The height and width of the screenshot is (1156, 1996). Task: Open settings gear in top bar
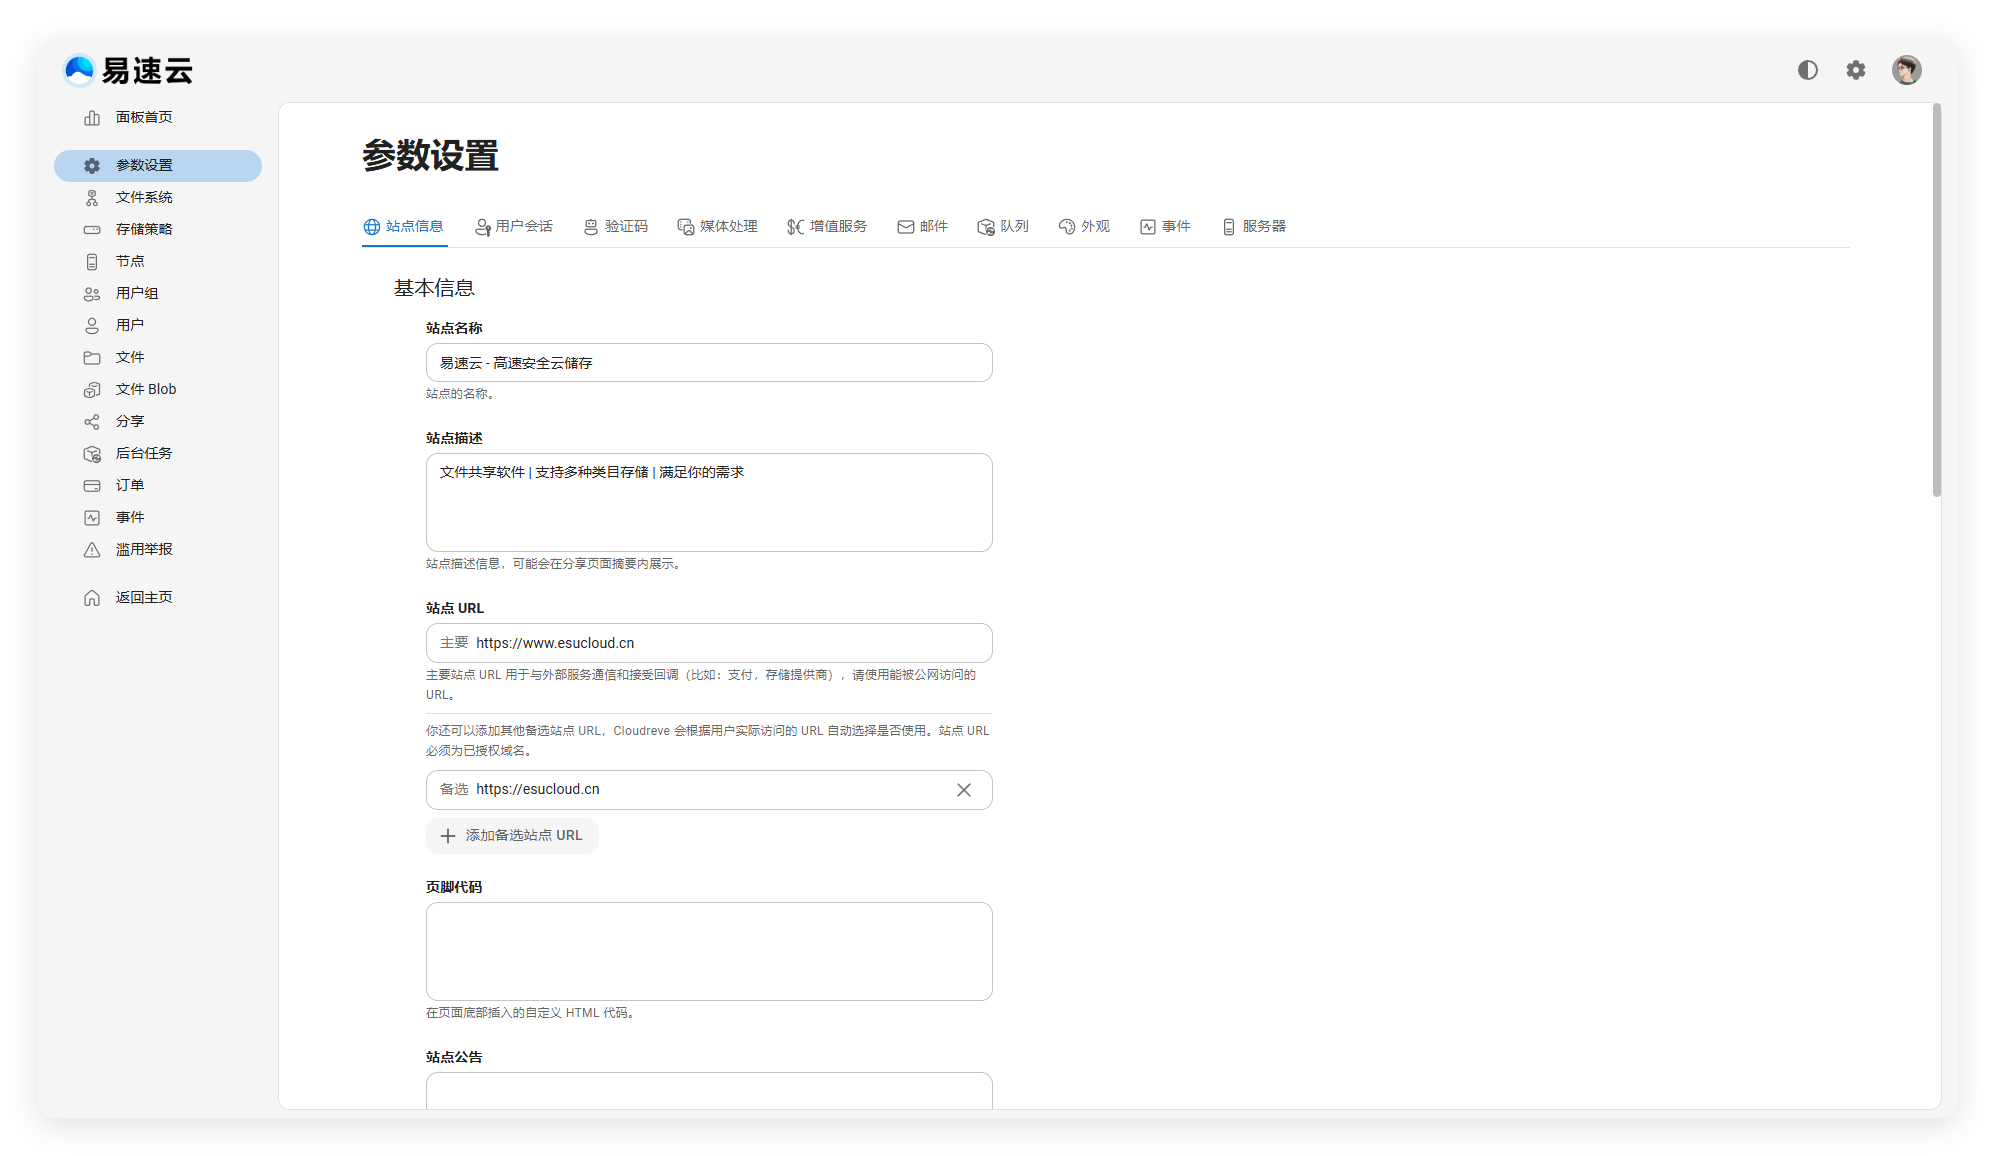point(1856,70)
